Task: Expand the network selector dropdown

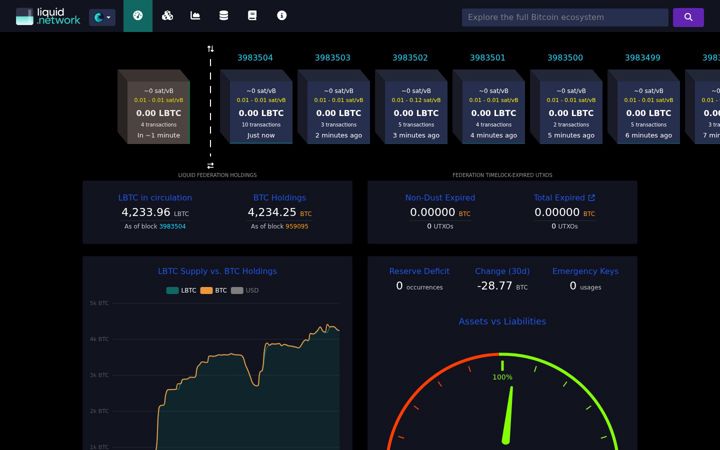Action: coord(102,17)
